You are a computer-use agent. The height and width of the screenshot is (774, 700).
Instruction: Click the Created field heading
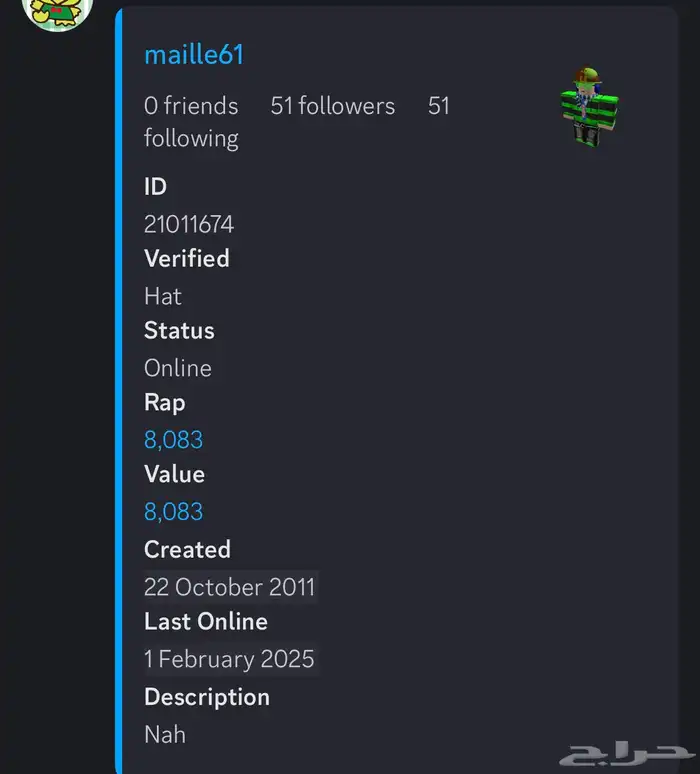[187, 549]
